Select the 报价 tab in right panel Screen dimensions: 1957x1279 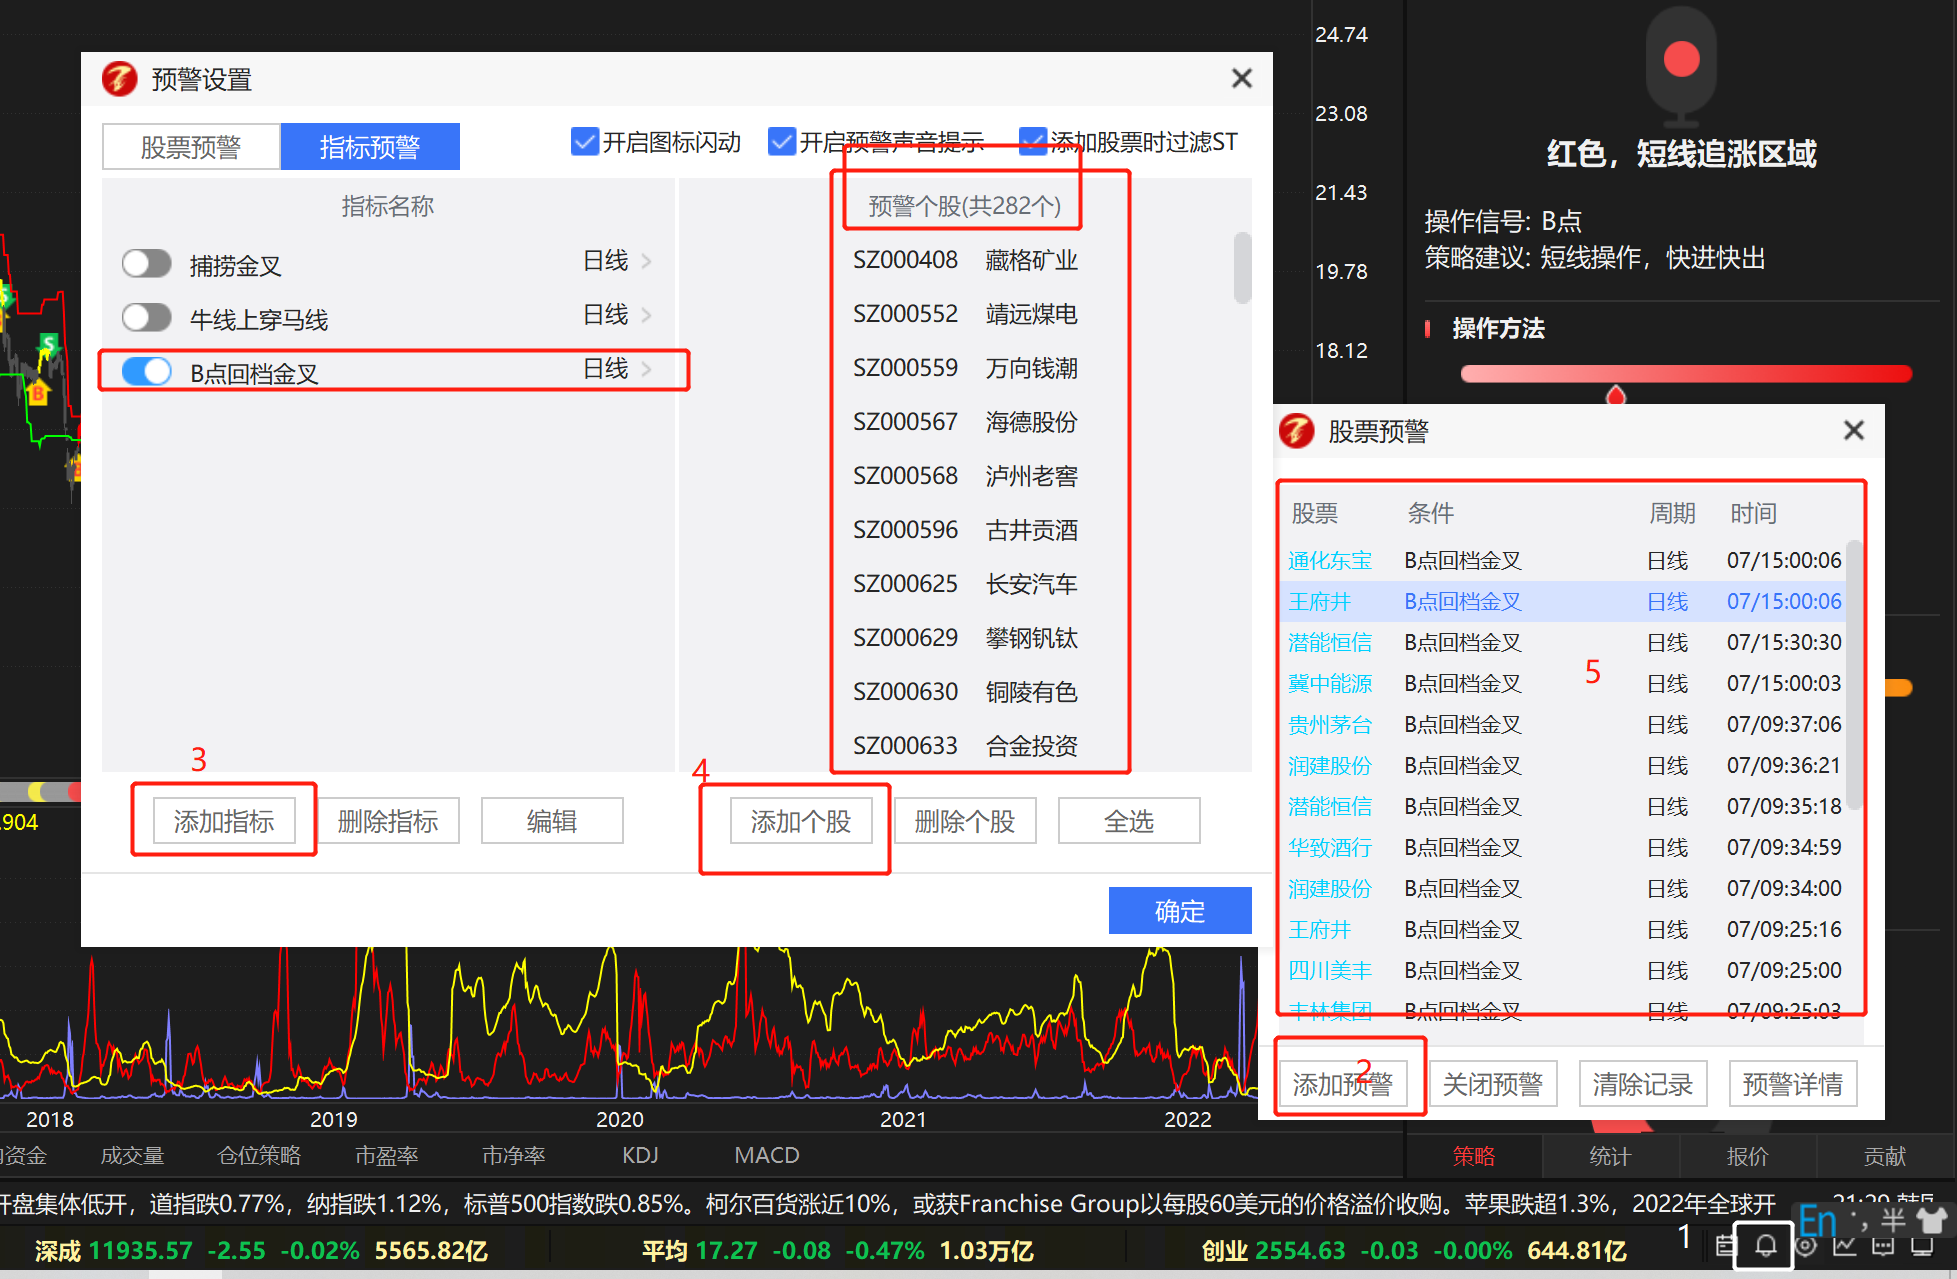1748,1156
